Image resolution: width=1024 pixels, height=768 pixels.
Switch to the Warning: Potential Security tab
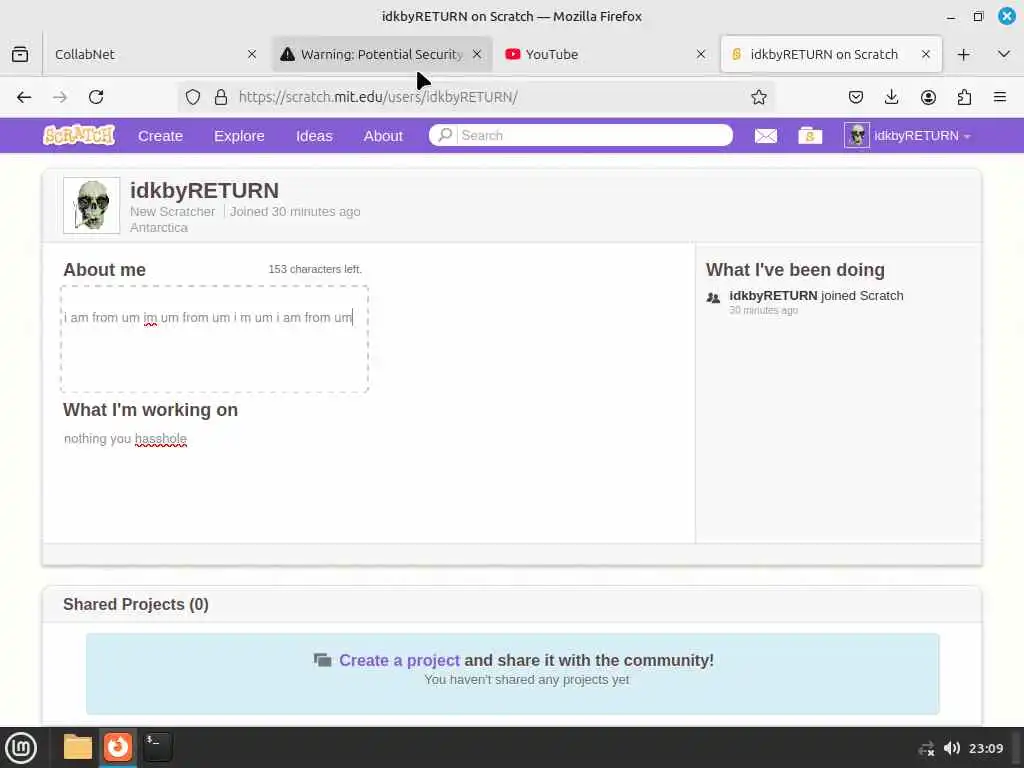[x=381, y=54]
